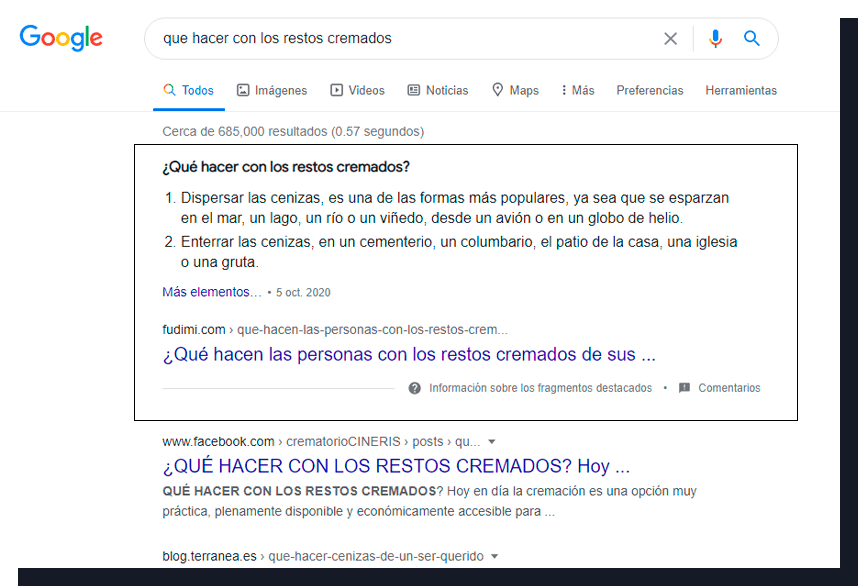Go to the Maps tab
The width and height of the screenshot is (858, 586).
(x=515, y=90)
